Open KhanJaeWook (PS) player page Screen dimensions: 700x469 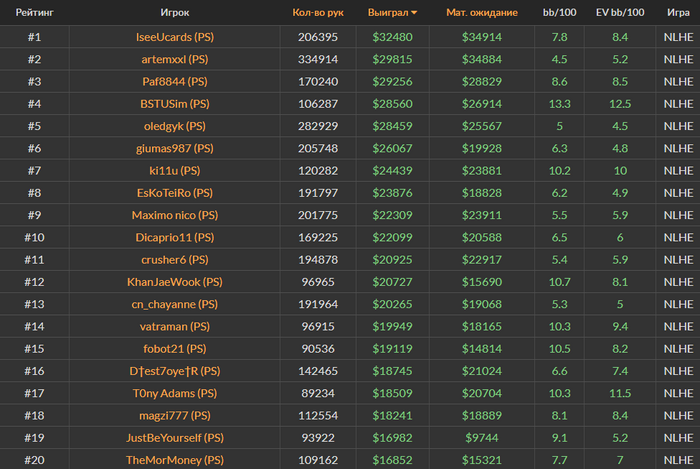pyautogui.click(x=175, y=282)
